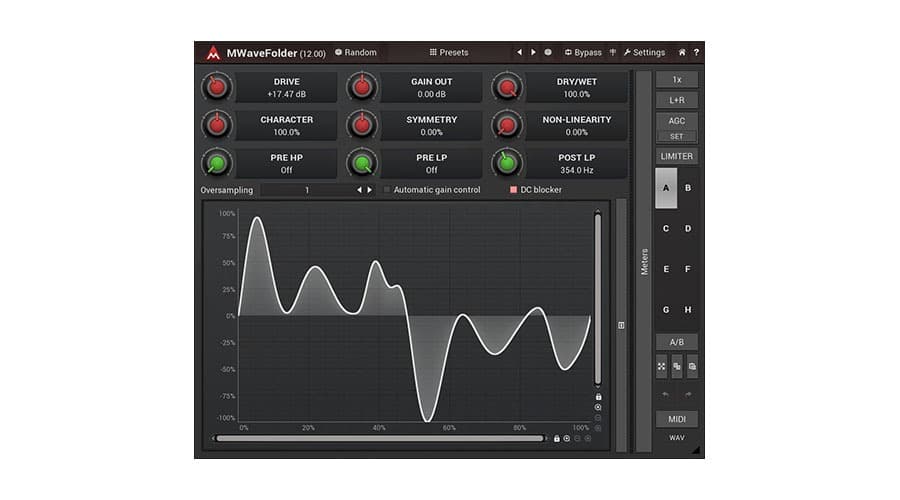
Task: Click the SYMMETRY 0.00% value field
Action: click(432, 125)
